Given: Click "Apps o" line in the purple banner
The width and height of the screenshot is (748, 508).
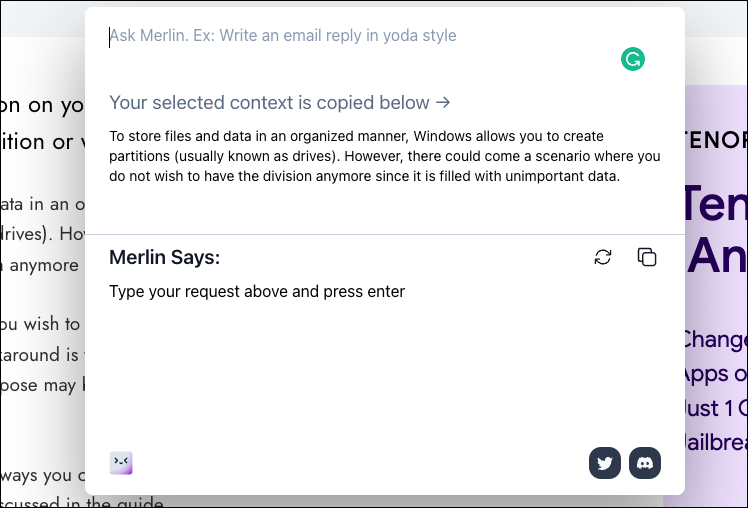Looking at the screenshot, I should 714,373.
